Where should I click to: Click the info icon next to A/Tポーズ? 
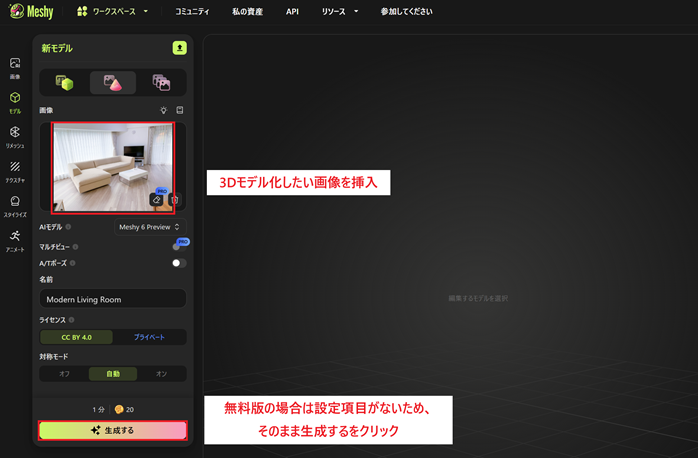[x=73, y=263]
